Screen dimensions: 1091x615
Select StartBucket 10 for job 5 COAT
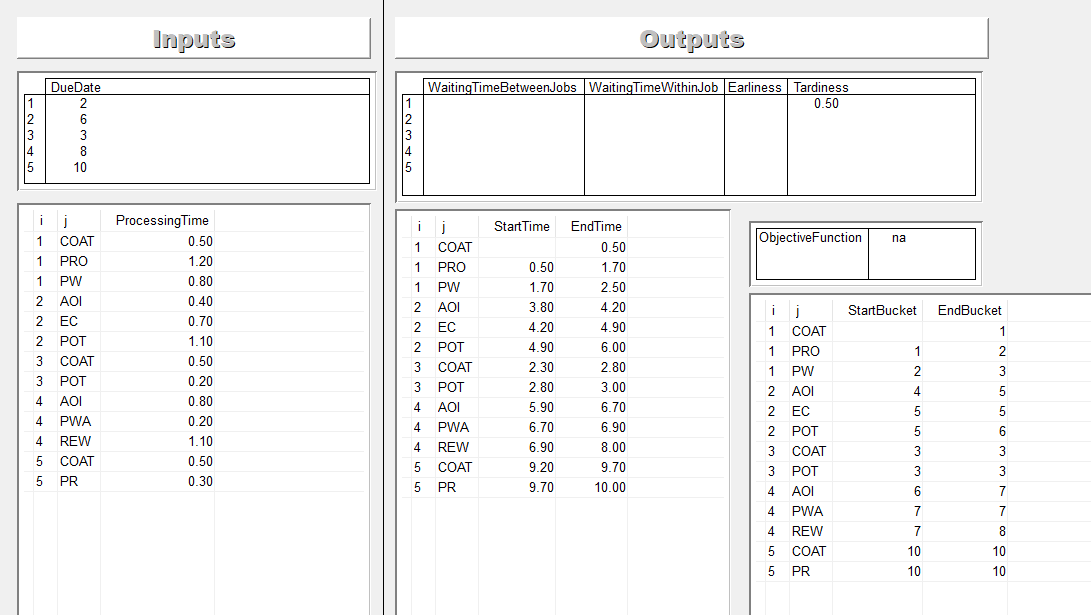coord(914,552)
